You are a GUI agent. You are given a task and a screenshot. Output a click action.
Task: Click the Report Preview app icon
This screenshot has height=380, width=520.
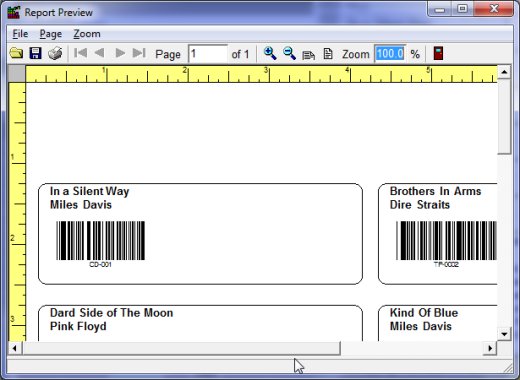[x=14, y=12]
